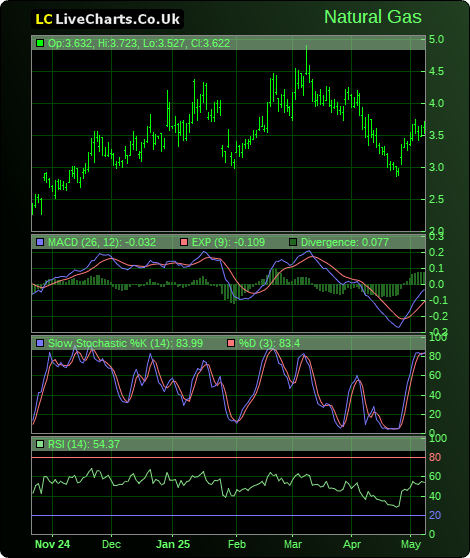Click the red EXP (9) legend square
470x558 pixels.
coord(184,242)
